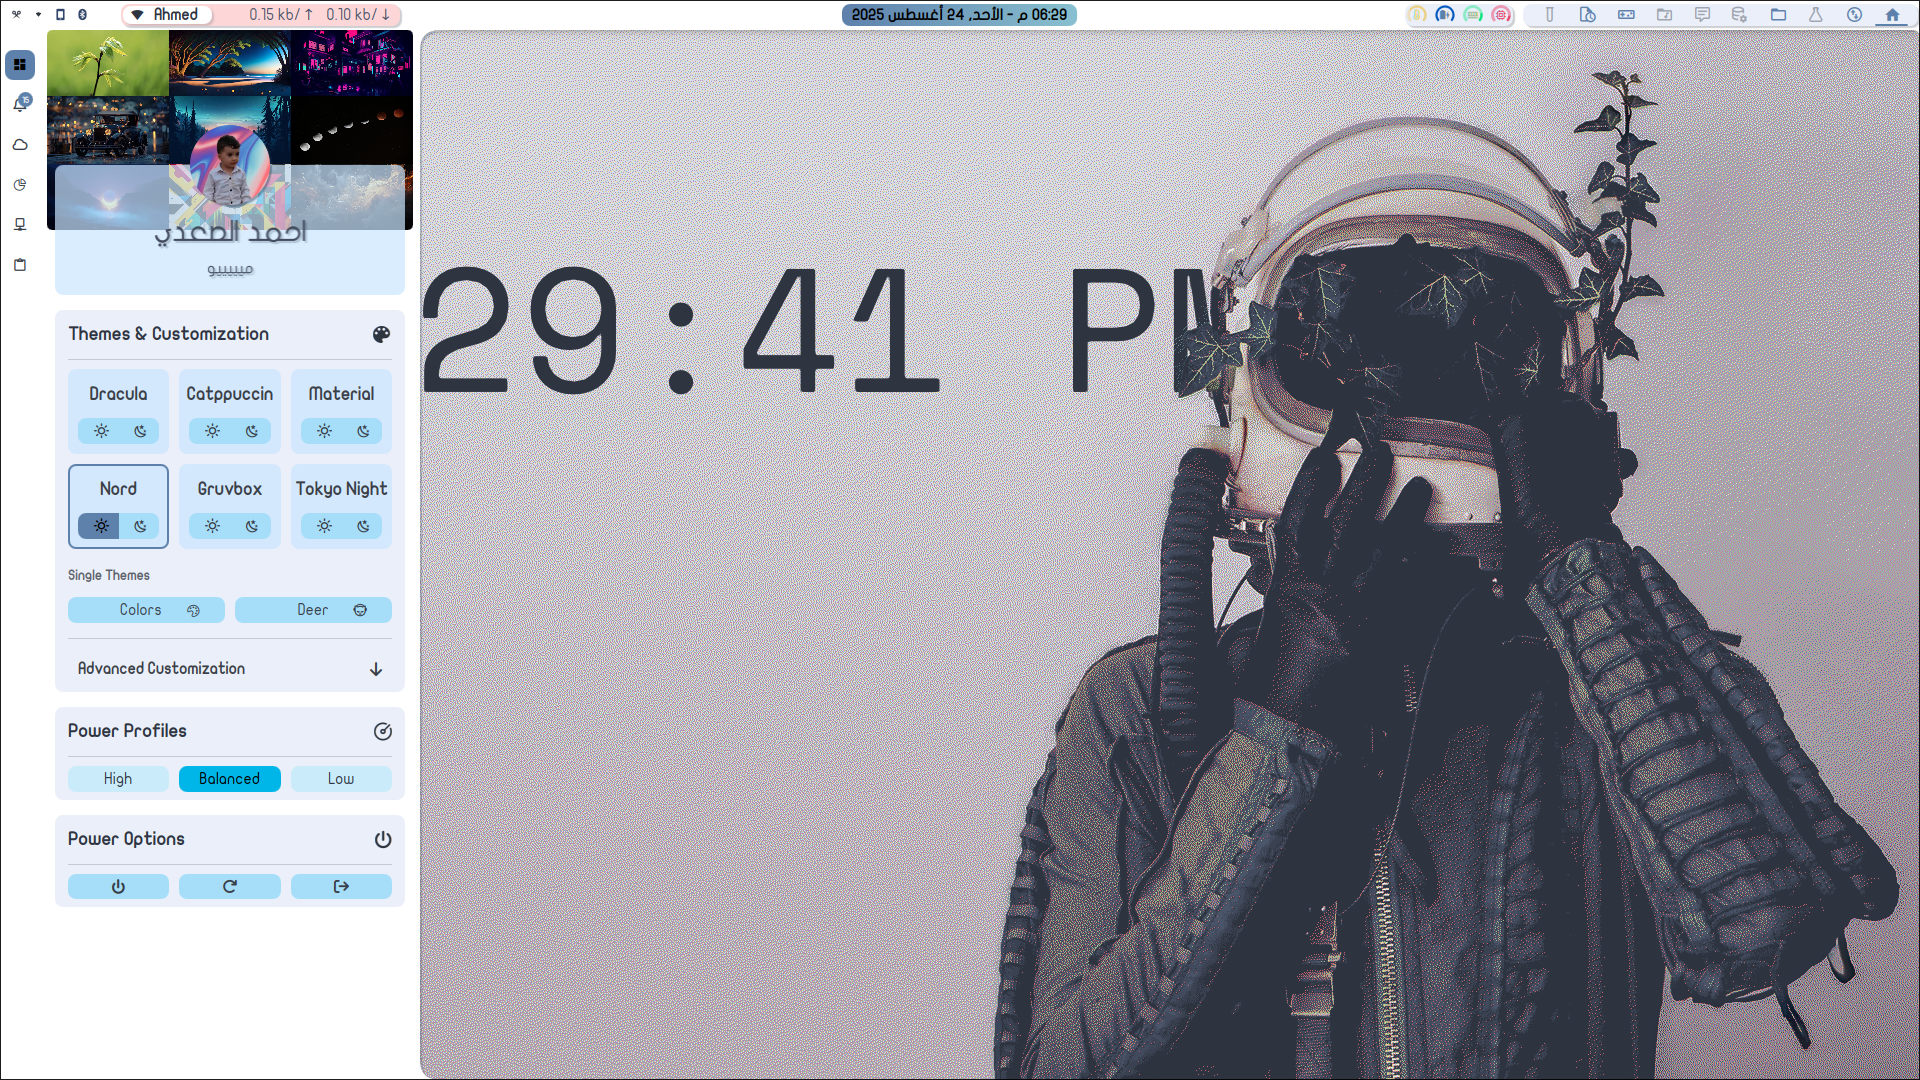Select the High power profile
The width and height of the screenshot is (1920, 1080).
click(x=118, y=779)
